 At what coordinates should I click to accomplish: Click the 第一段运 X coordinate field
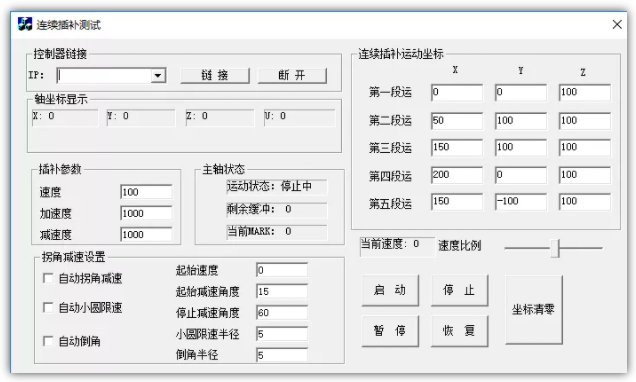pos(457,92)
